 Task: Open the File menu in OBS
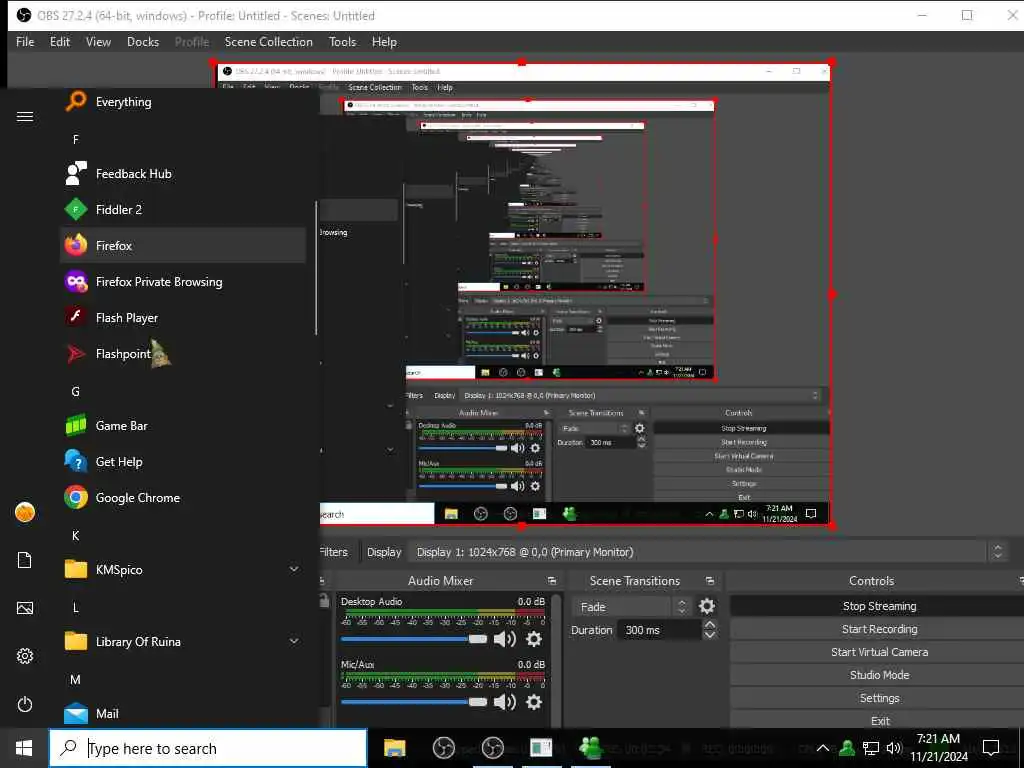(x=25, y=42)
